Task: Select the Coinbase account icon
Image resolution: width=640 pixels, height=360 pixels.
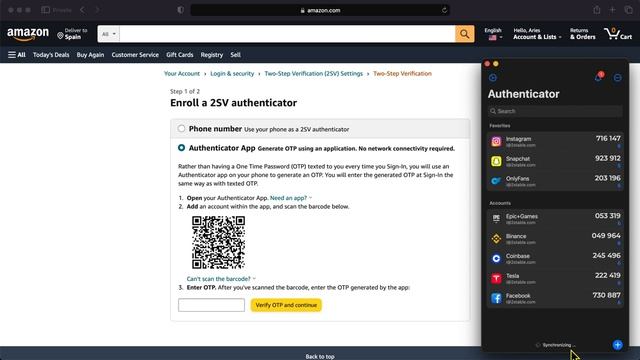Action: [x=496, y=258]
